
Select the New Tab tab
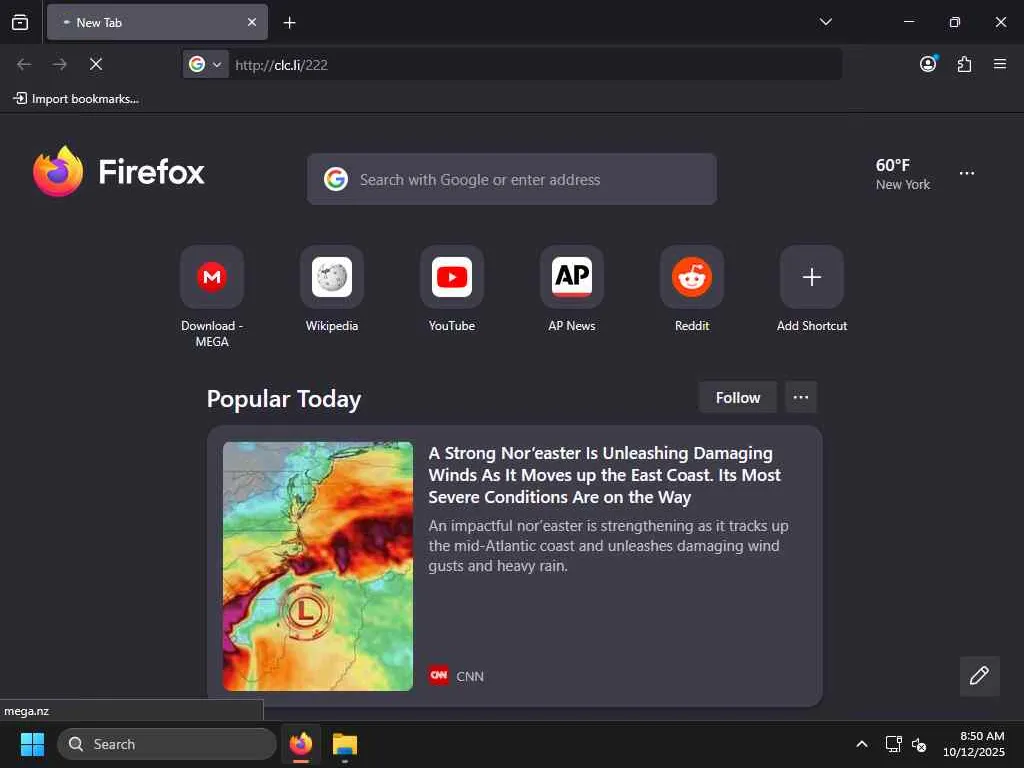click(157, 22)
